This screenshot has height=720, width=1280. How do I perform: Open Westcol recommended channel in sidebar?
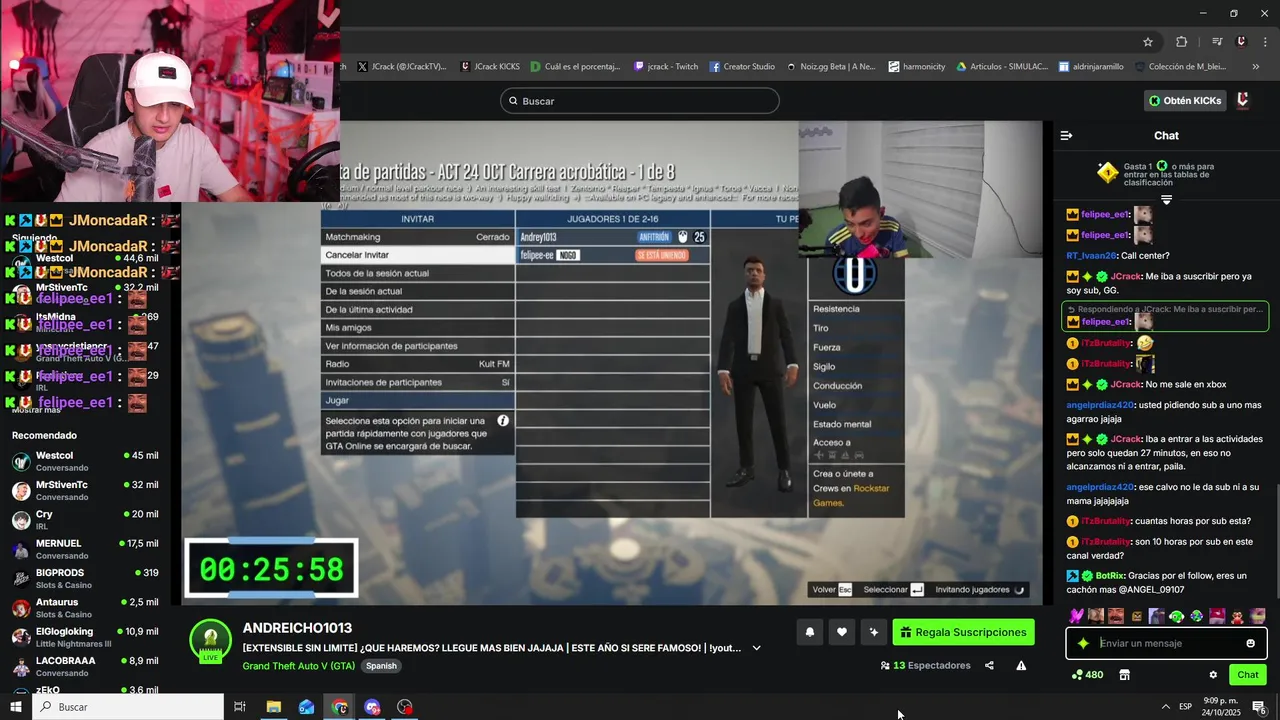pos(85,461)
